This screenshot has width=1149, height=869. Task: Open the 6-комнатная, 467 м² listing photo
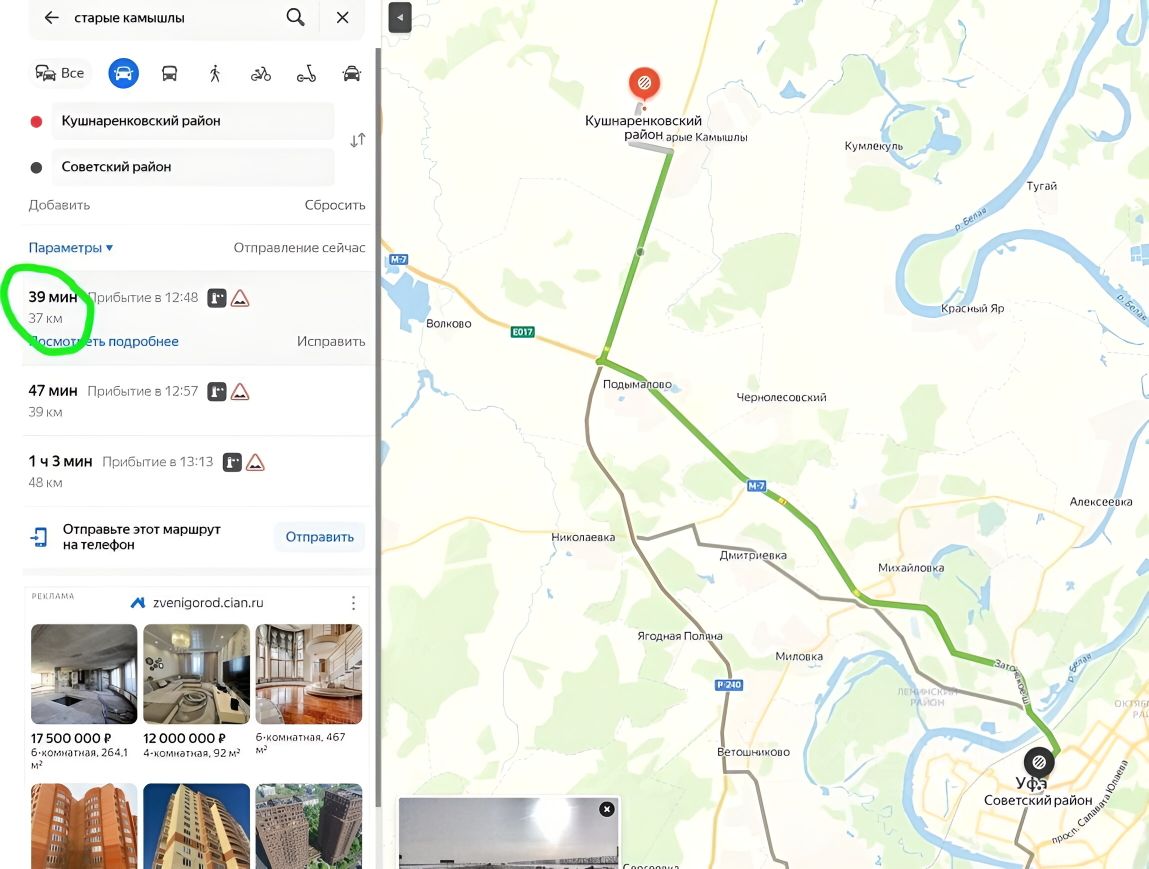point(309,674)
